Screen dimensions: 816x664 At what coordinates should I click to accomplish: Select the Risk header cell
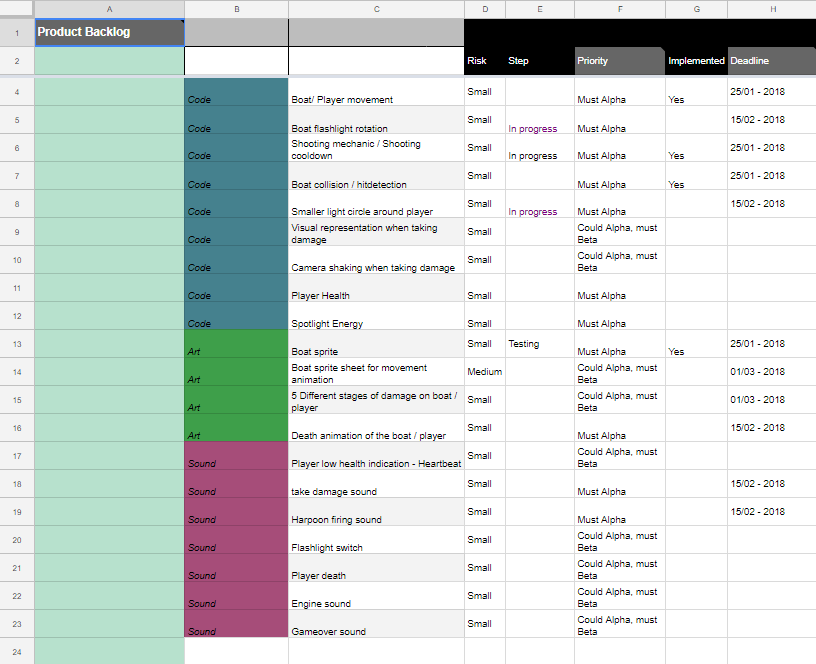coord(484,60)
